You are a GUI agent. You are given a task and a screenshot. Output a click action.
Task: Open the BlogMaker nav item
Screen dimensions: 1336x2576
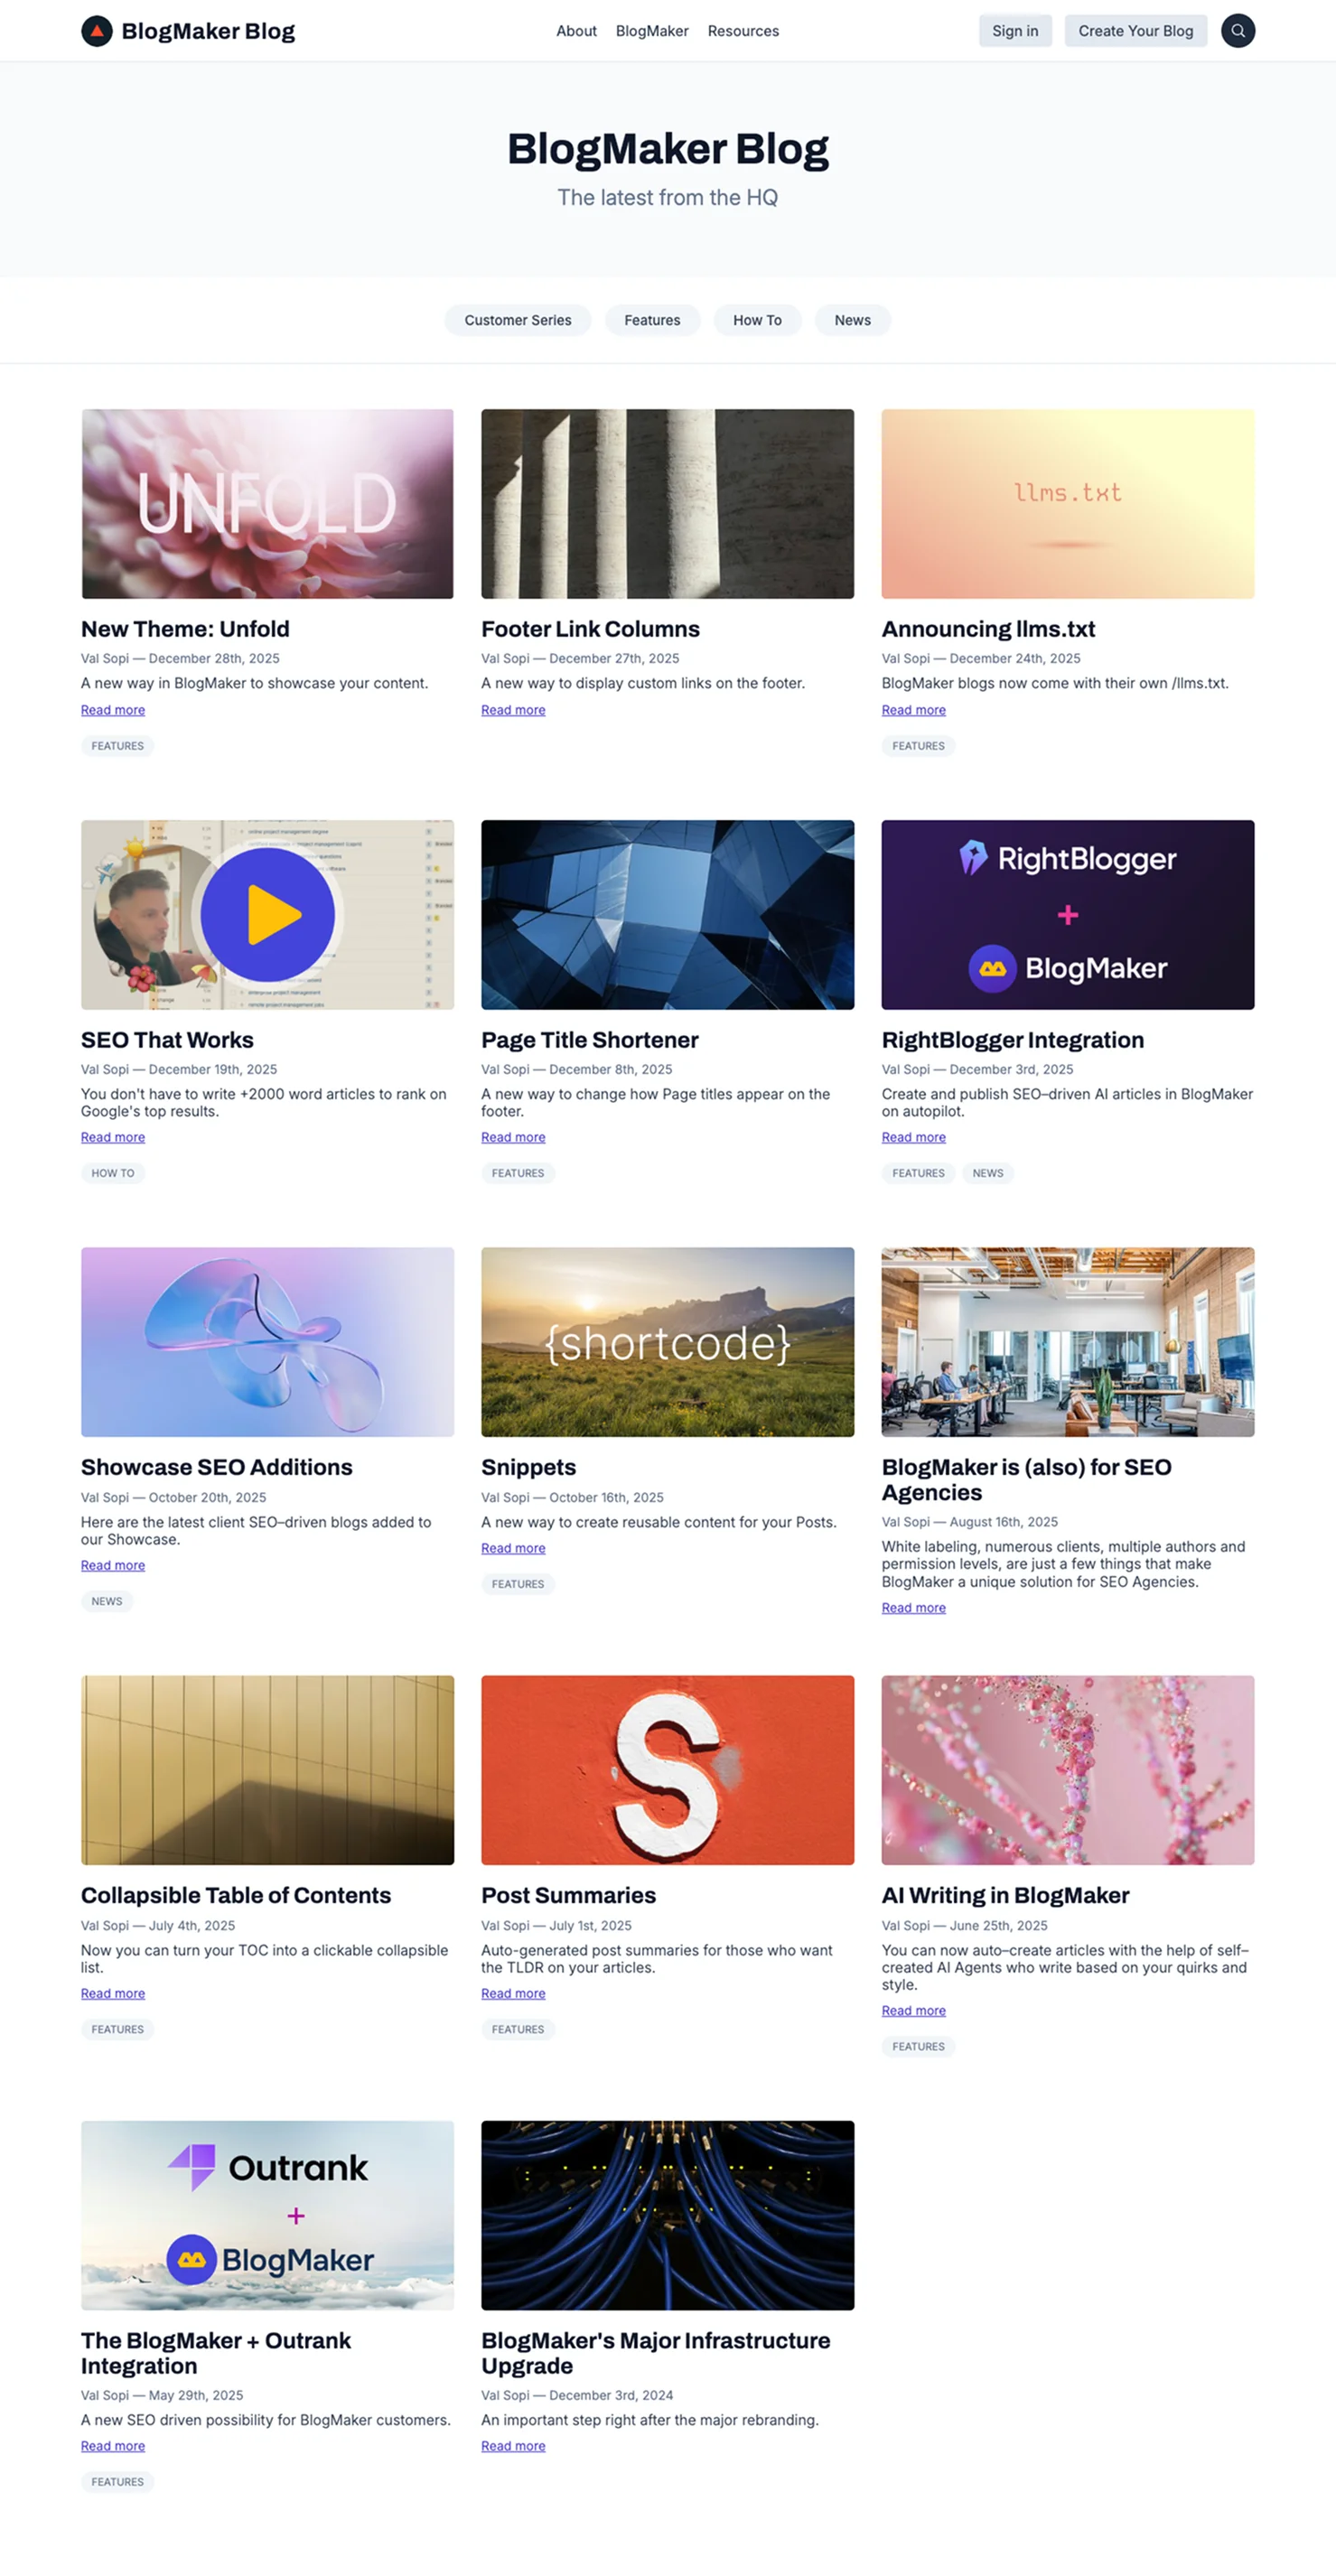[x=652, y=31]
